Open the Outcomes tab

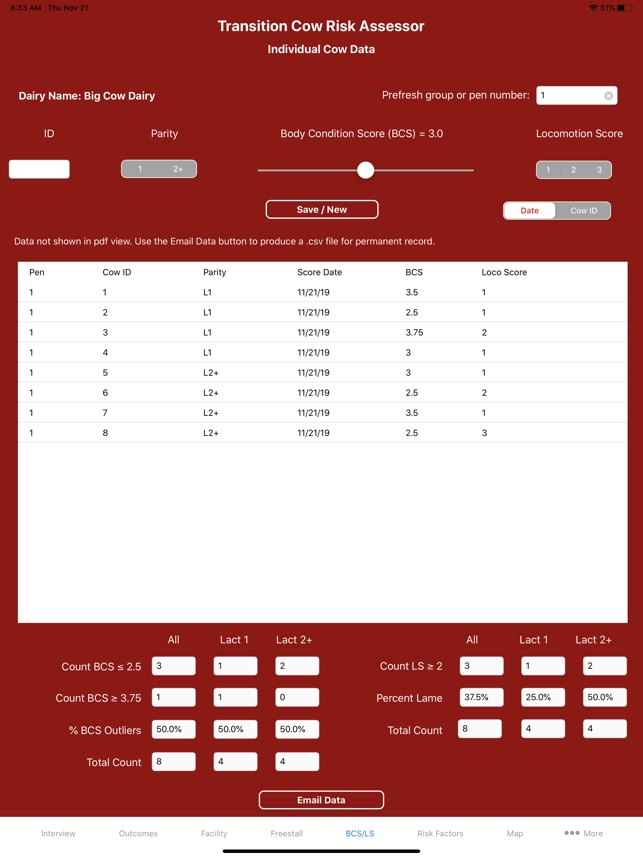coord(138,833)
